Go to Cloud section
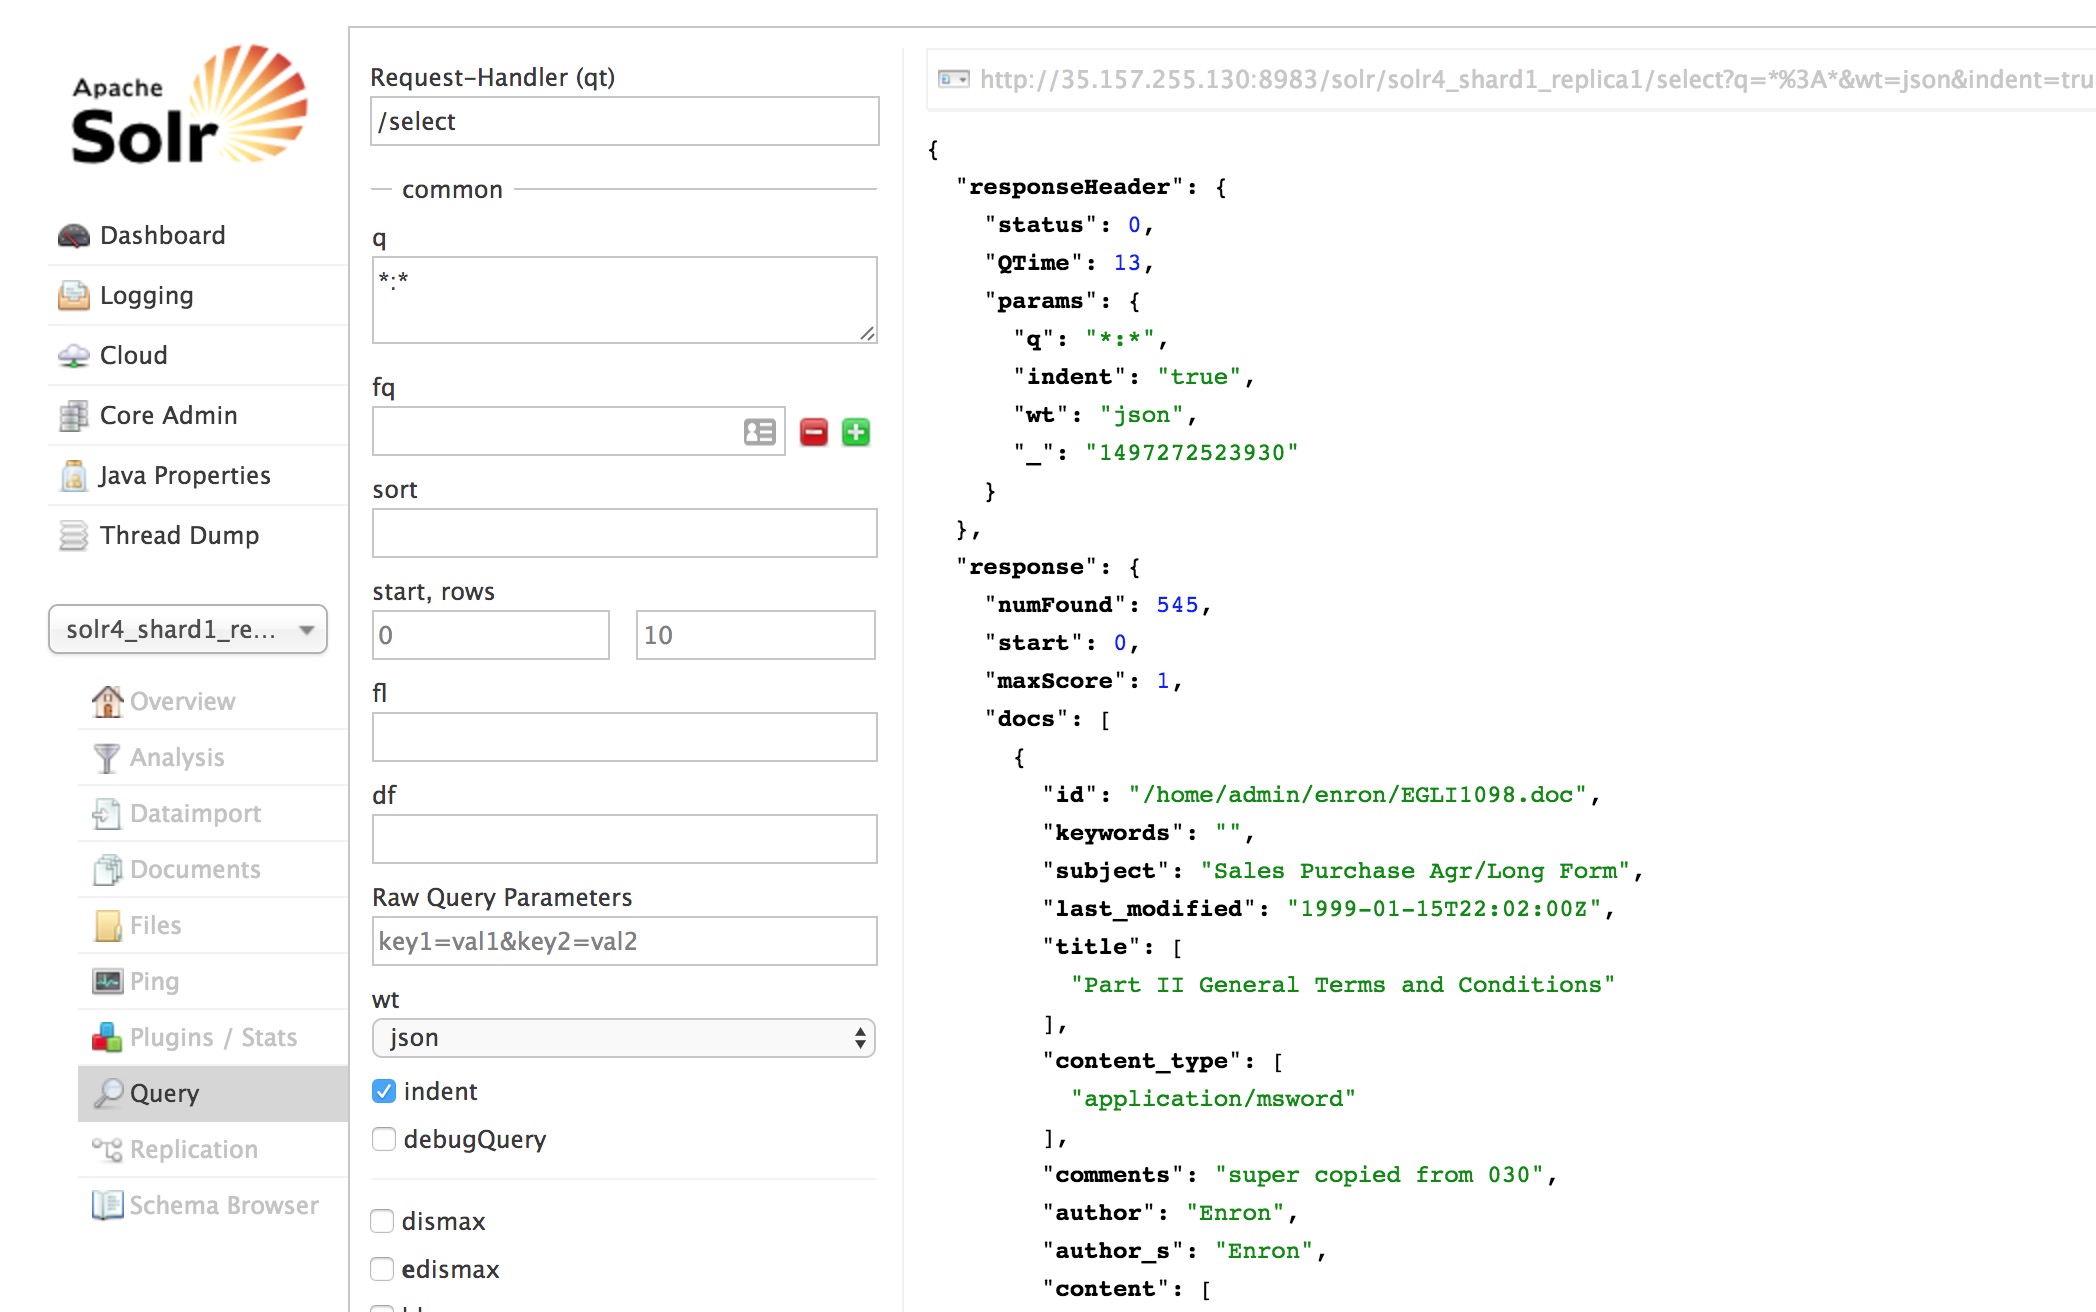This screenshot has height=1312, width=2096. tap(134, 356)
